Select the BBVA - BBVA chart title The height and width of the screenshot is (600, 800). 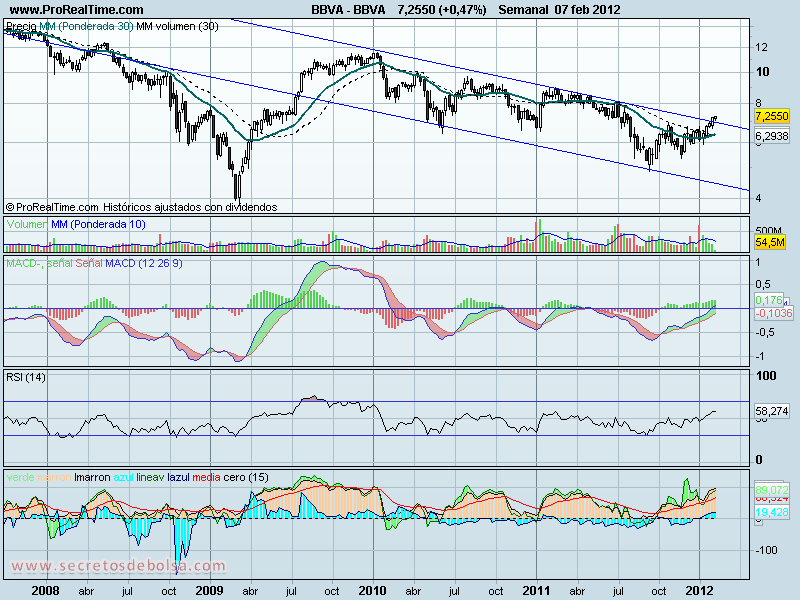tap(348, 10)
